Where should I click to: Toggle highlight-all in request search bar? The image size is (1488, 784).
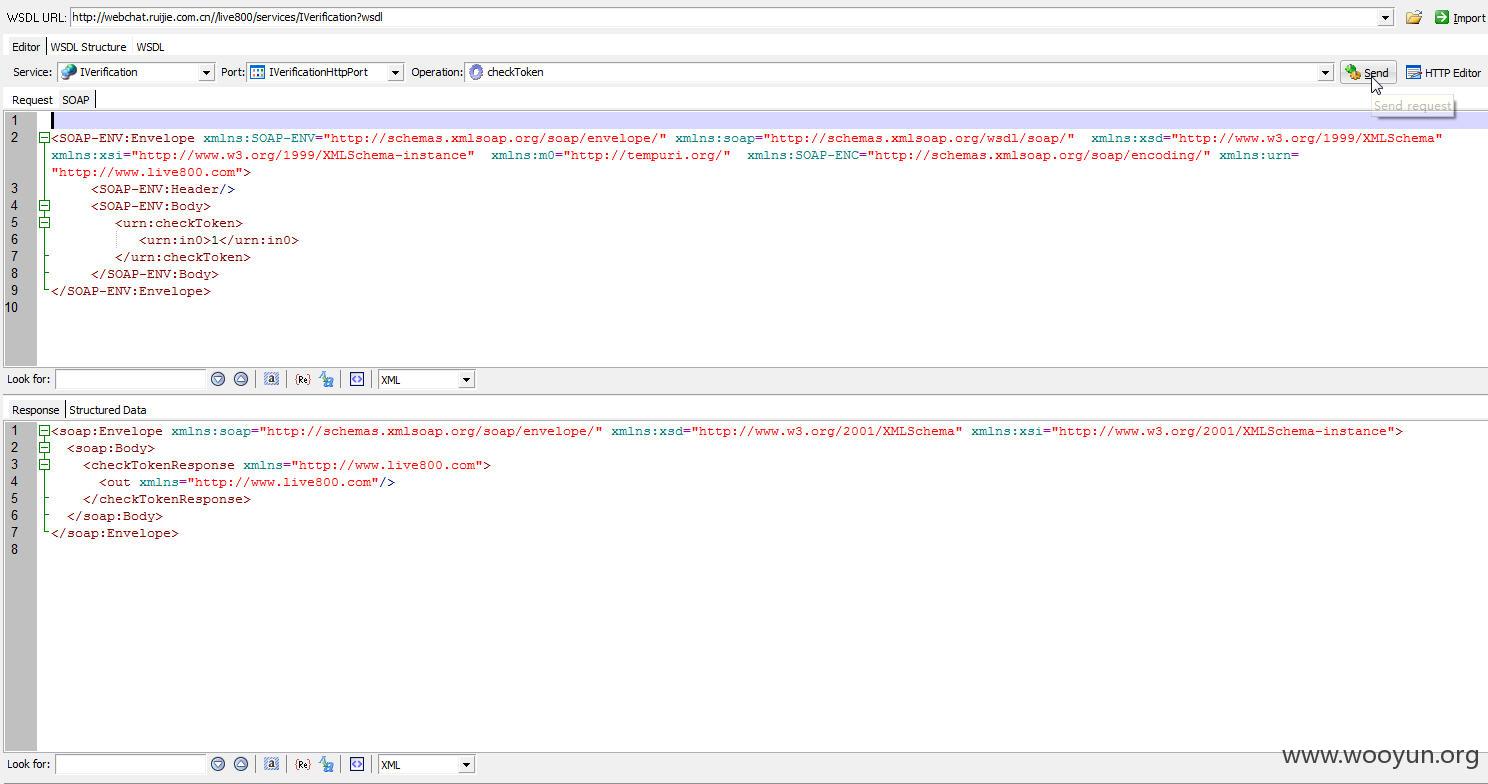coord(271,379)
